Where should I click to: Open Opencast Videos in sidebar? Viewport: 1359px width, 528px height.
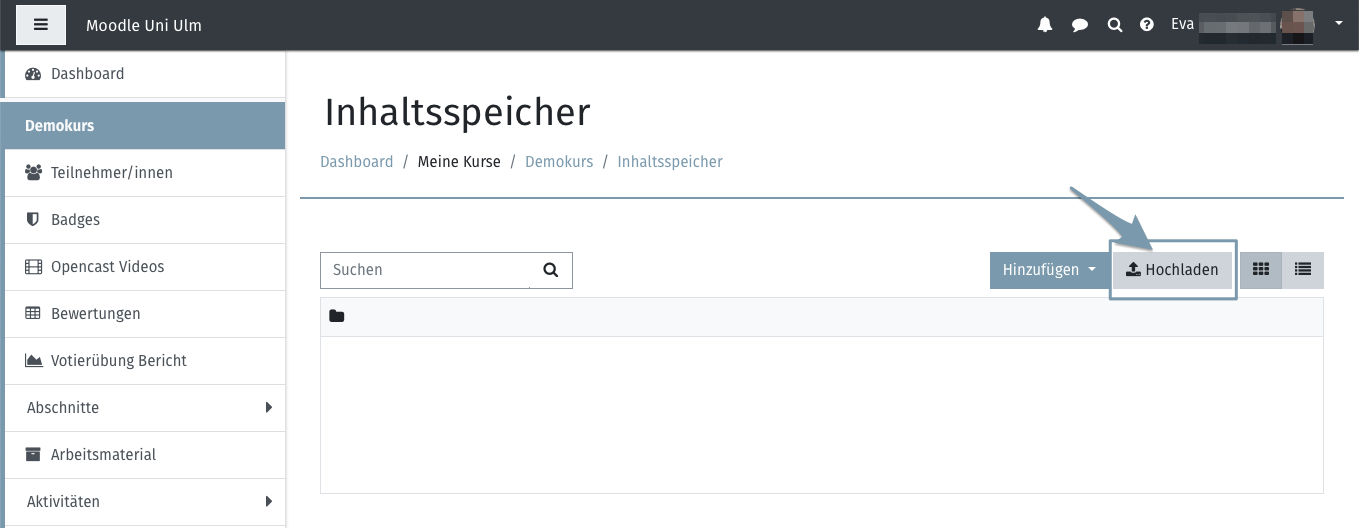point(107,267)
